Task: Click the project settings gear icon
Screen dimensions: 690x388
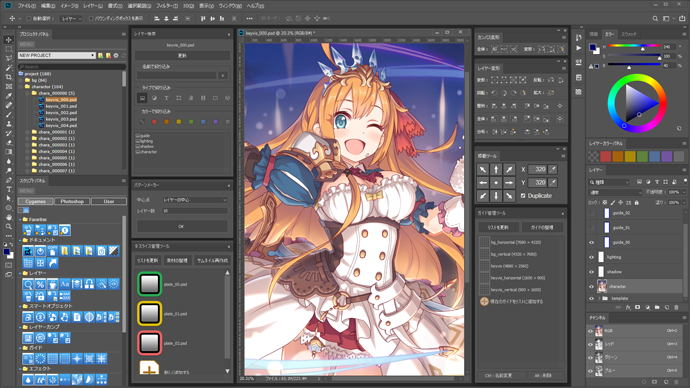Action: pyautogui.click(x=116, y=55)
